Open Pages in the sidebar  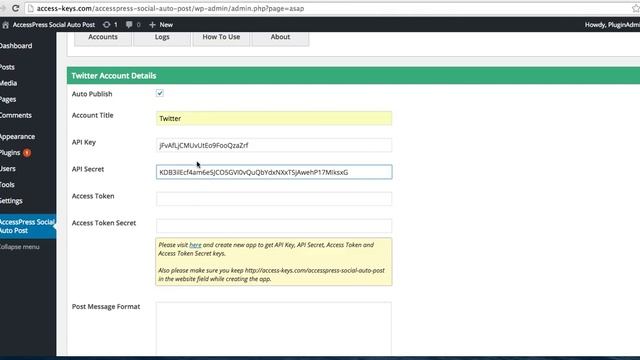(8, 99)
